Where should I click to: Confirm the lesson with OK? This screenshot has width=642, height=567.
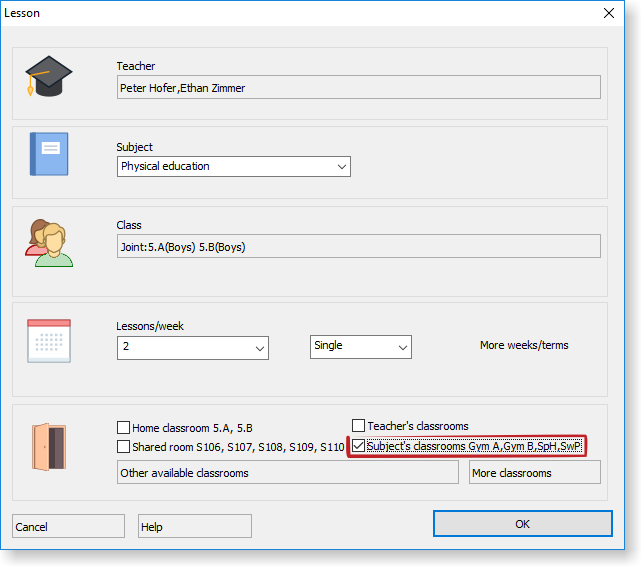tap(522, 524)
